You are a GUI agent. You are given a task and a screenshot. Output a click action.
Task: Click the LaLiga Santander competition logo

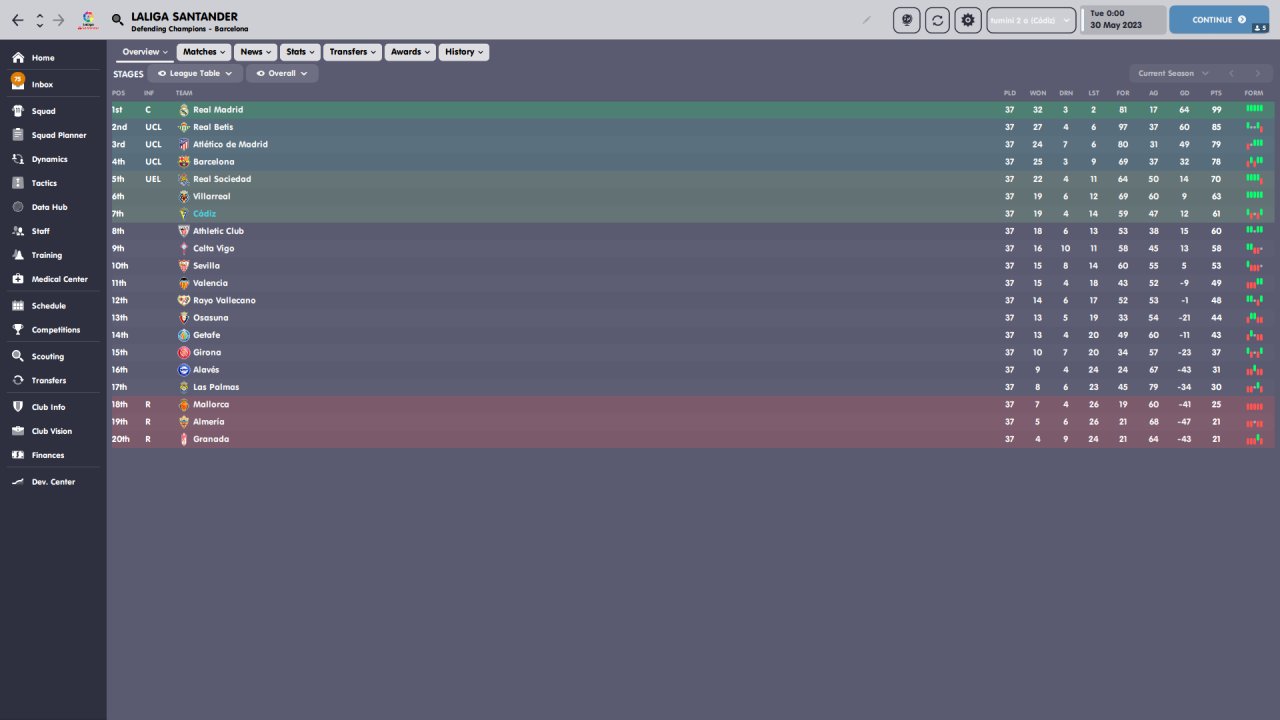click(88, 19)
